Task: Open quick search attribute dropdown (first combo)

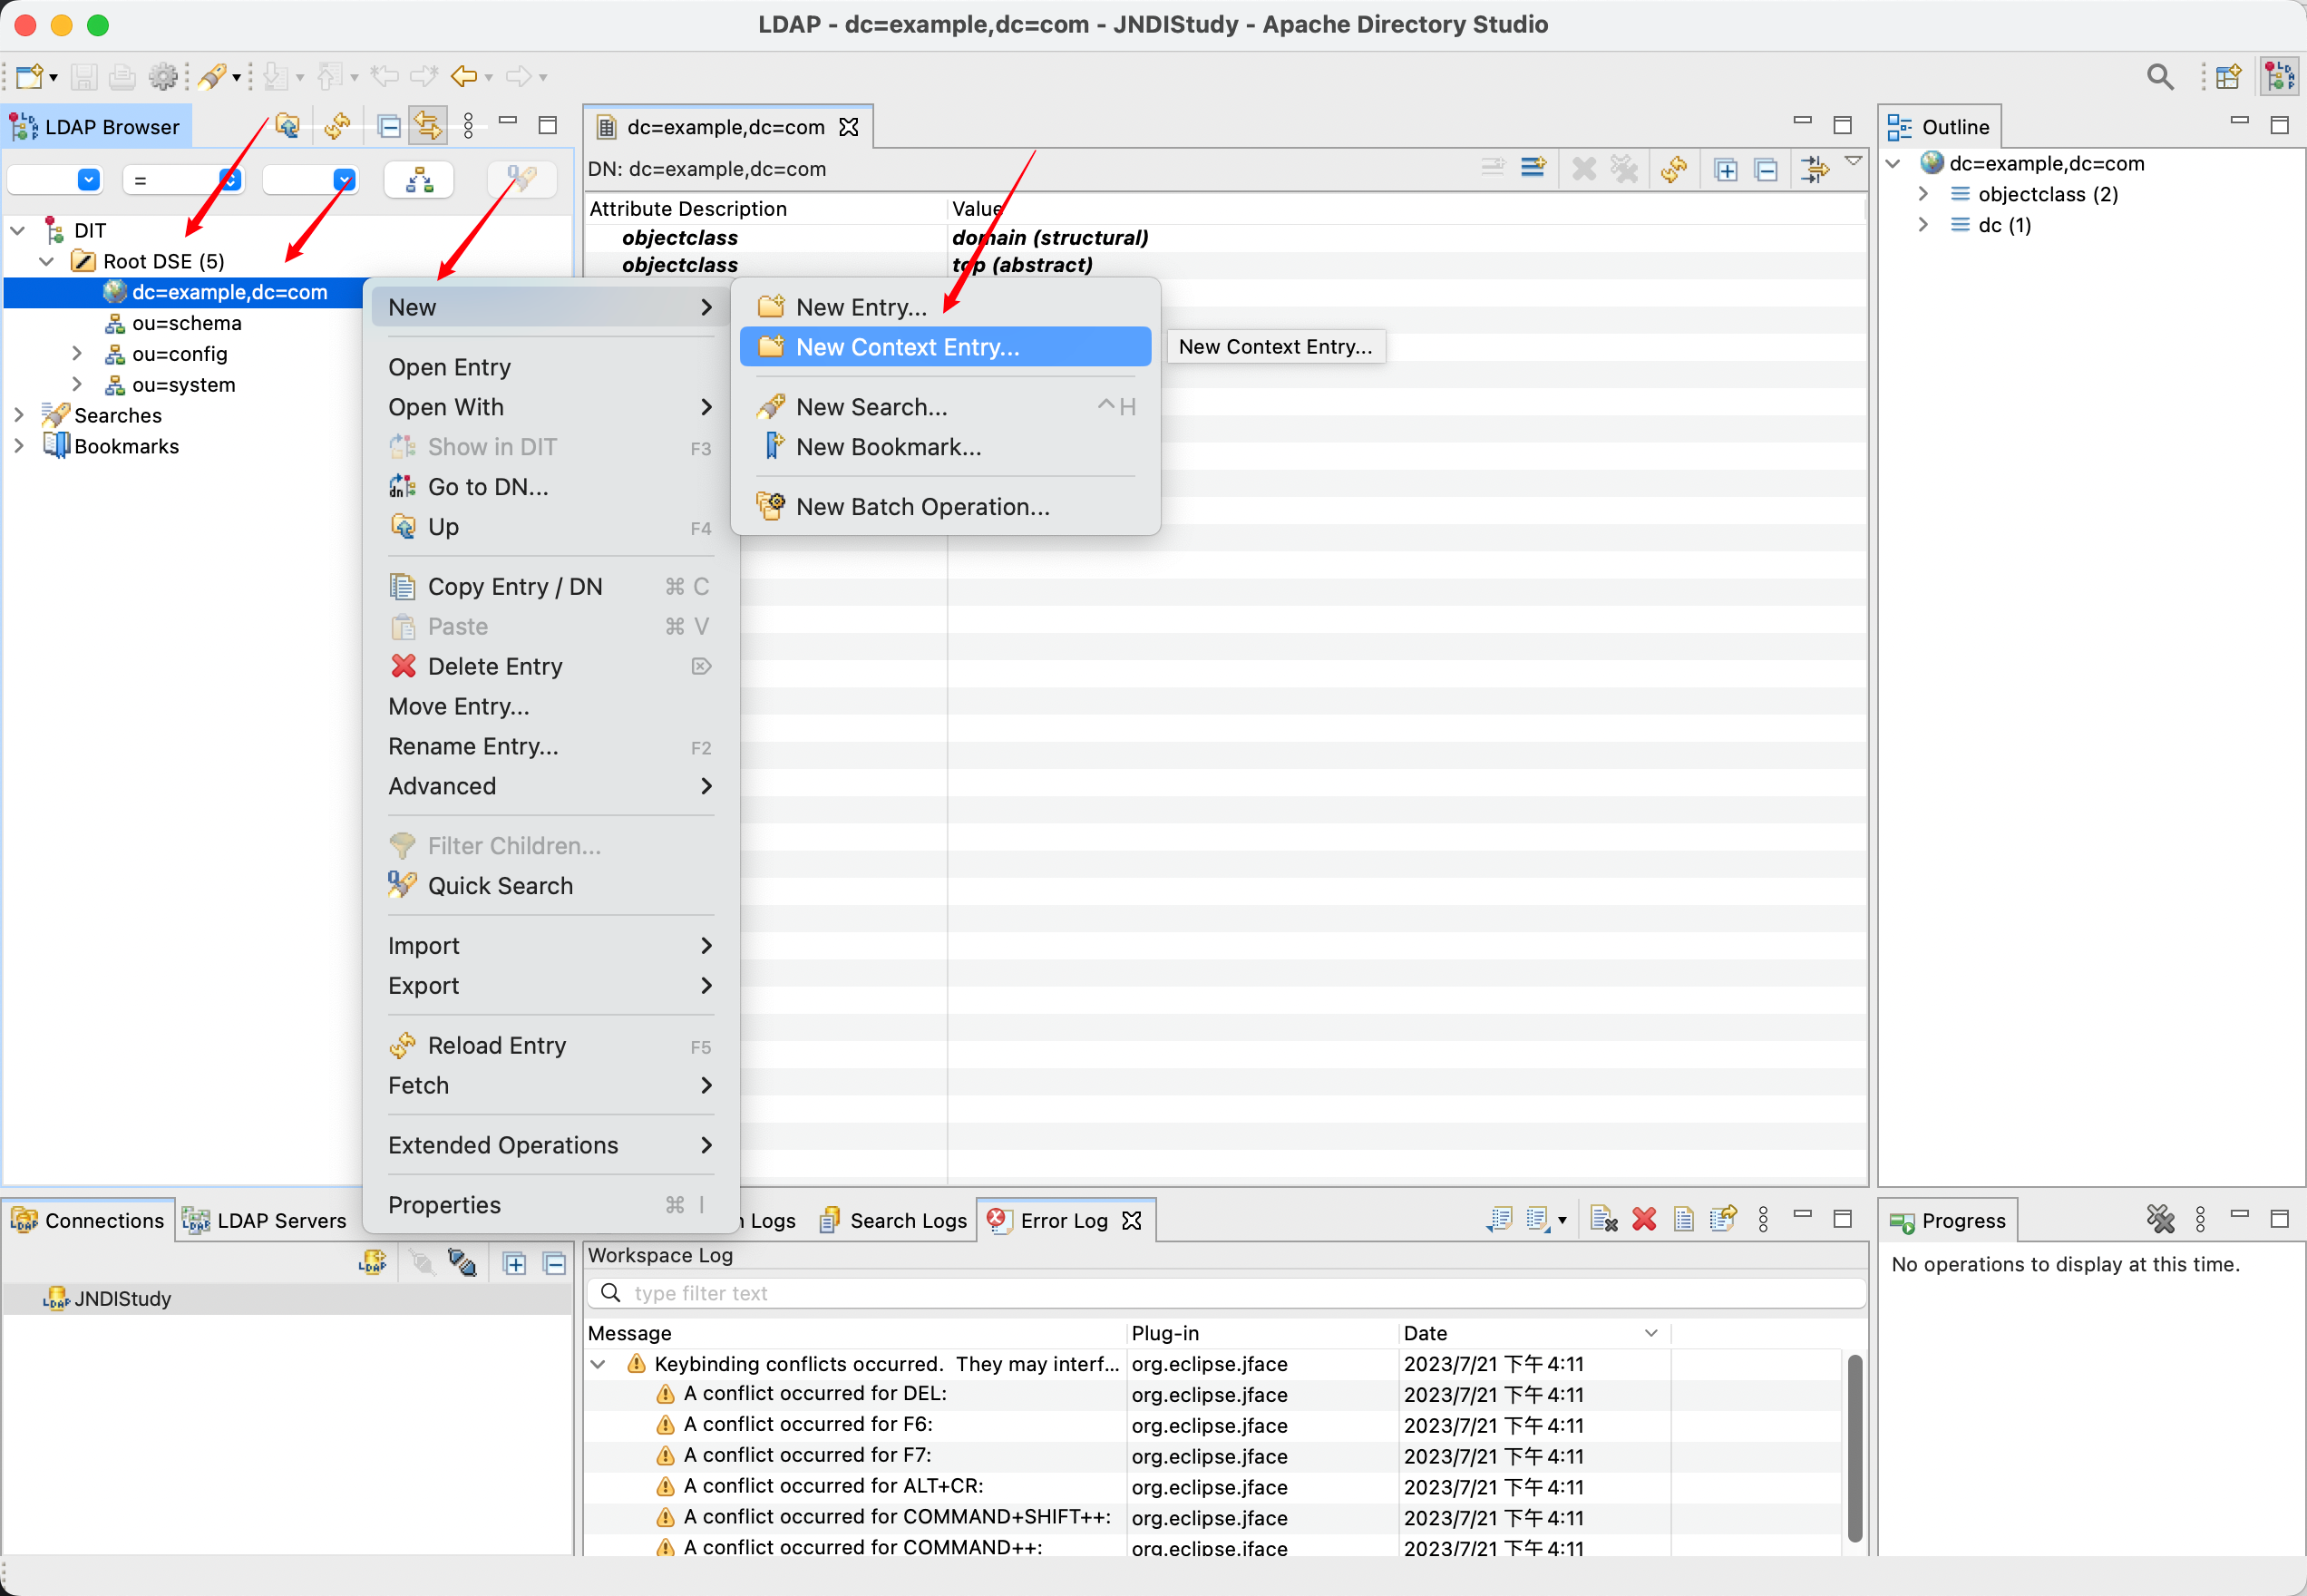Action: coord(88,180)
